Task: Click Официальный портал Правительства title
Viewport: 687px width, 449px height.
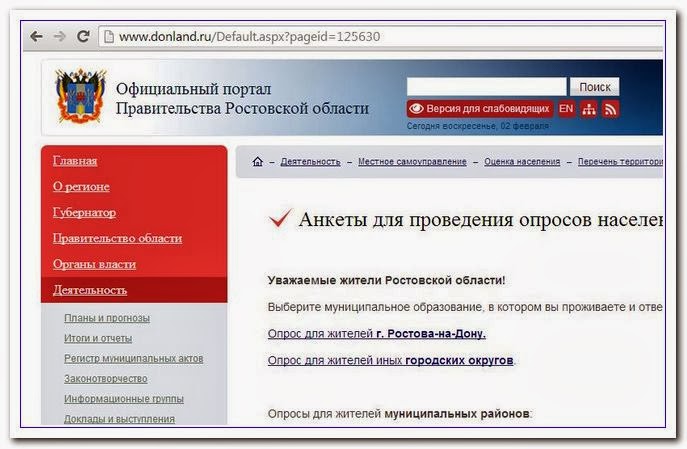Action: click(x=242, y=99)
